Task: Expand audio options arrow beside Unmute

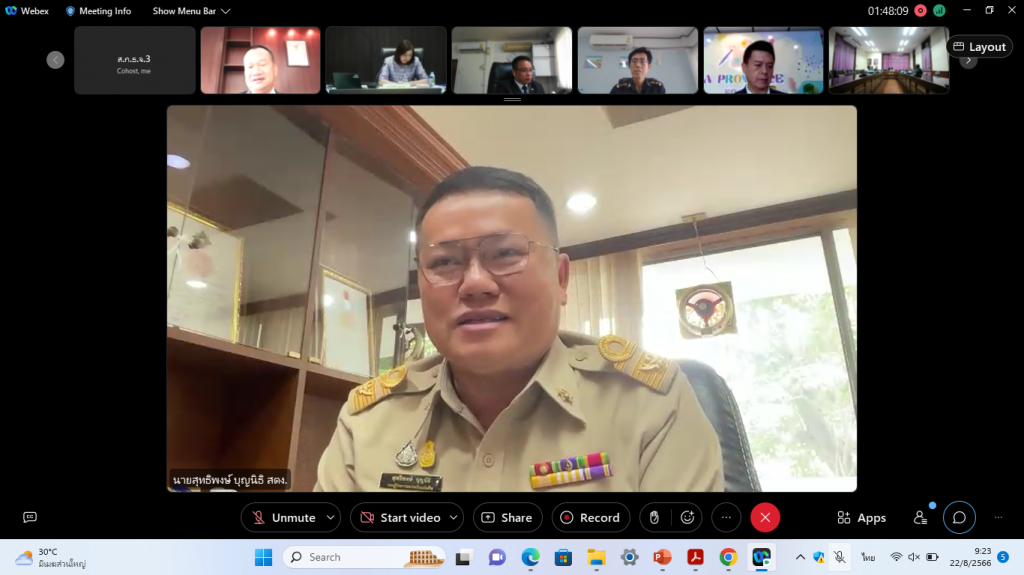Action: pyautogui.click(x=330, y=517)
